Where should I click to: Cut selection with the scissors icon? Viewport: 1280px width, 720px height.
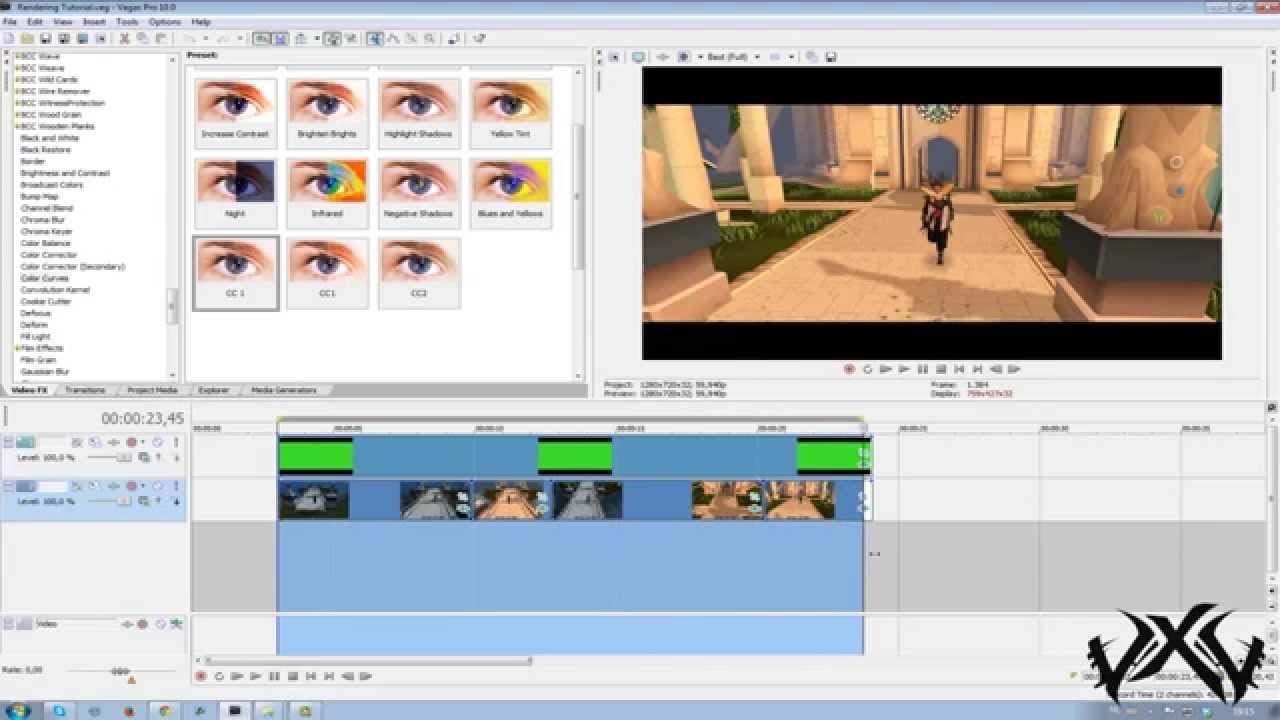pos(125,39)
